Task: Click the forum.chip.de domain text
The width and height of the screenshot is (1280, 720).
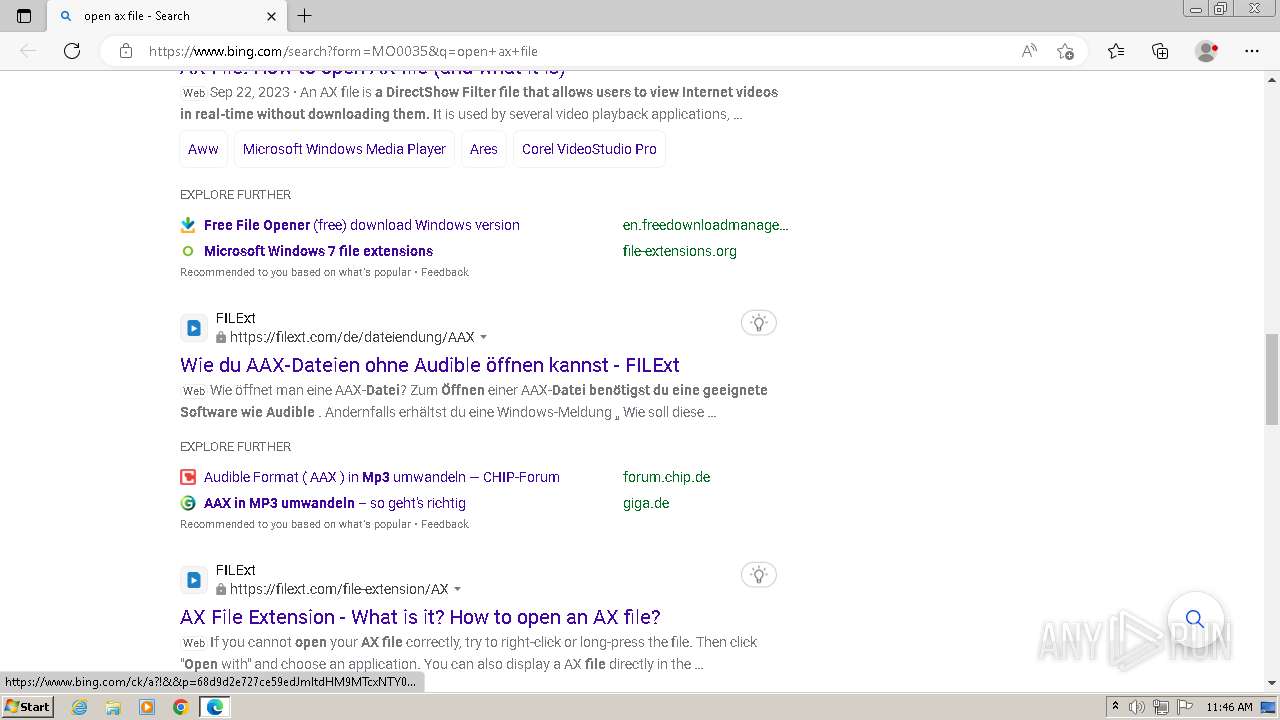Action: point(666,477)
